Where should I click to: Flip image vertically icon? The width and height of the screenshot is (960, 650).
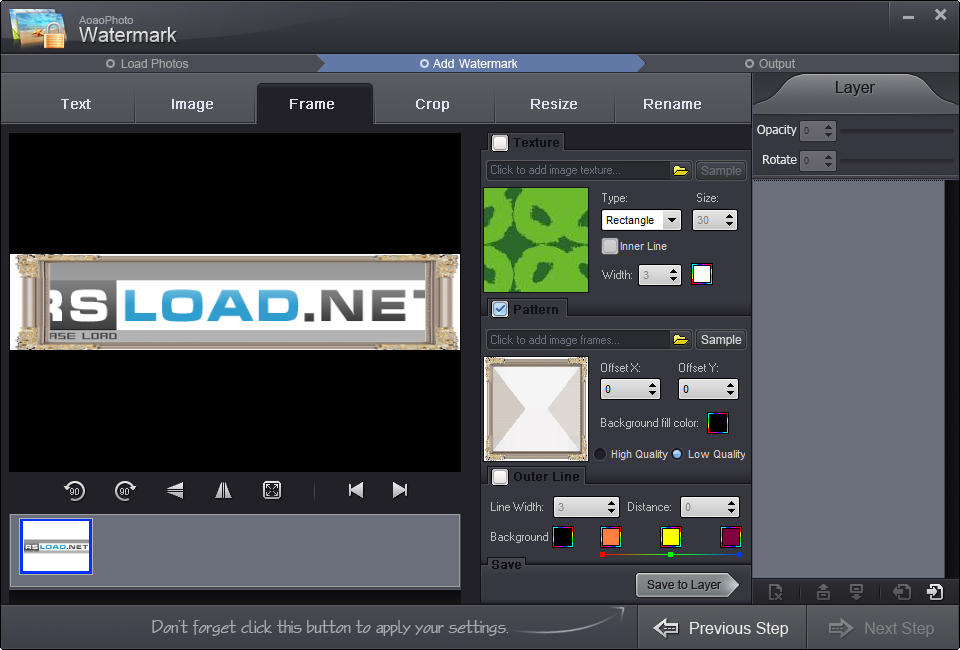coord(175,490)
